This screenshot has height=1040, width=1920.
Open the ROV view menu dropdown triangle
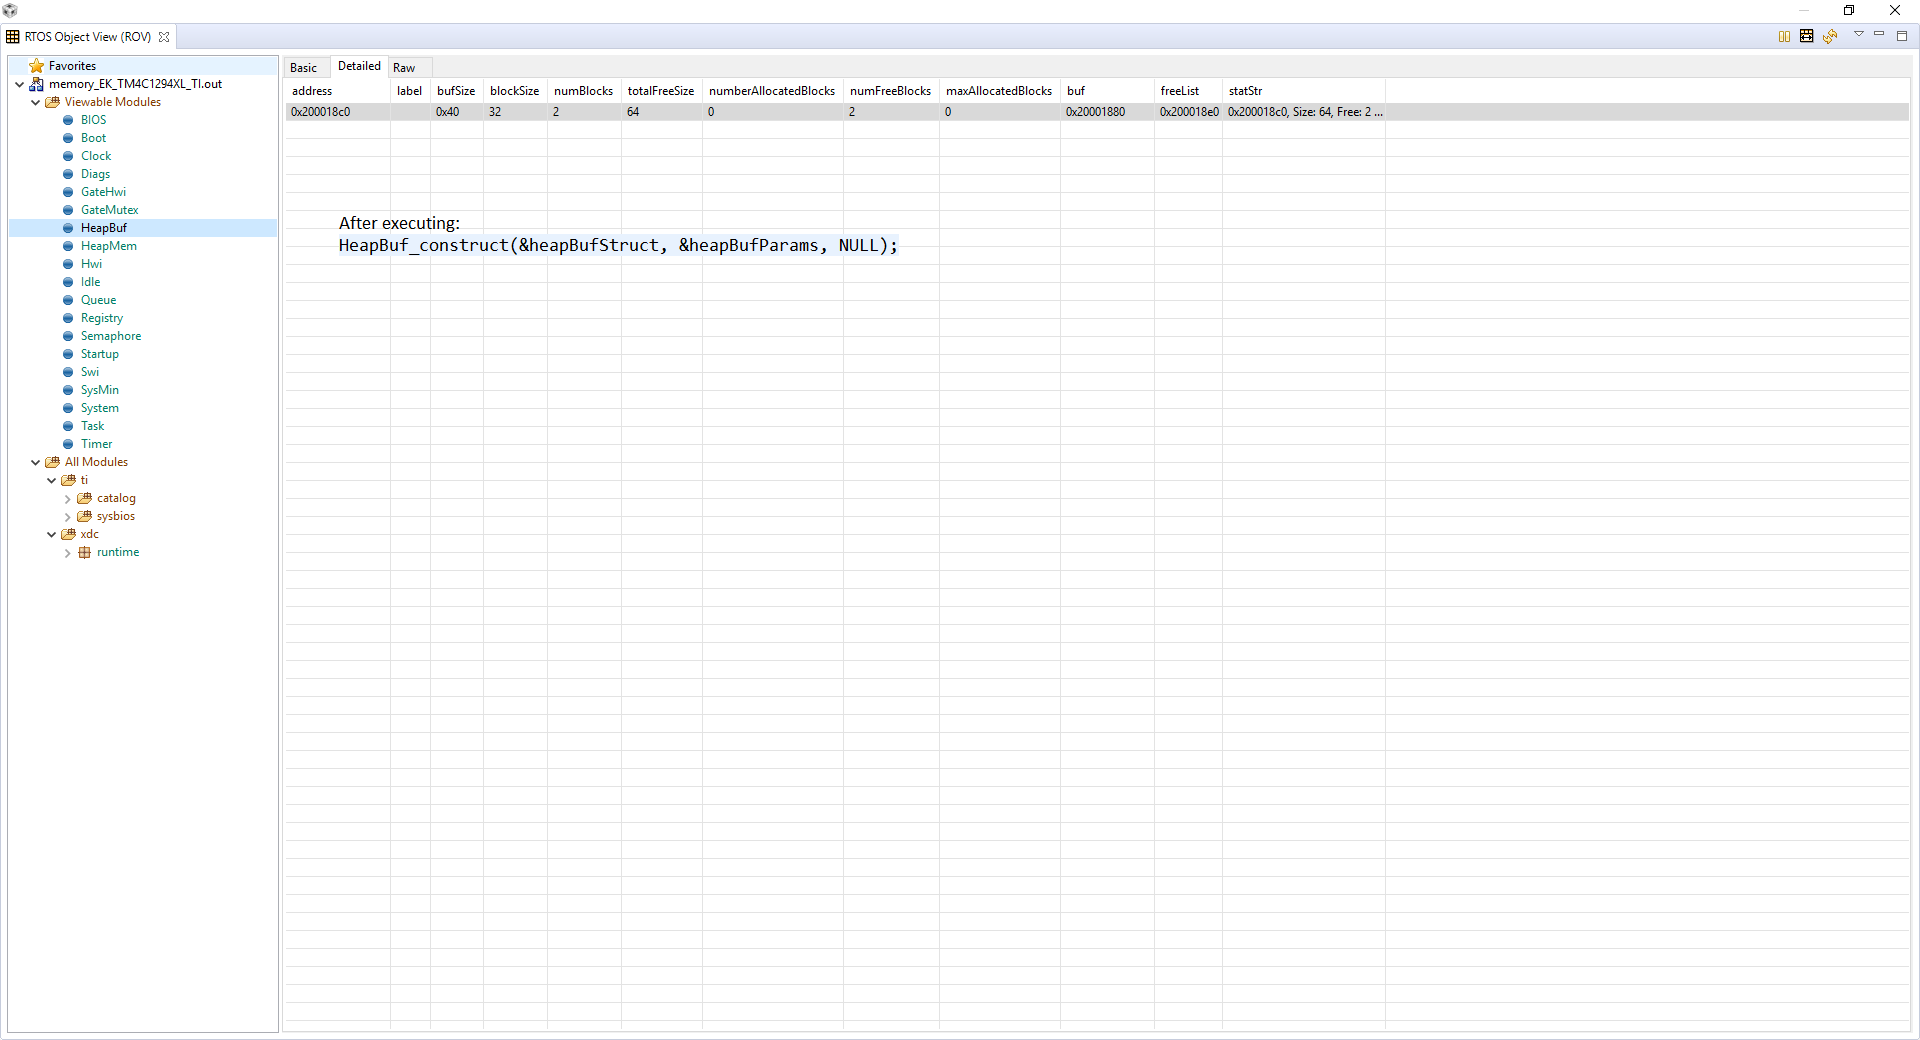pyautogui.click(x=1859, y=34)
